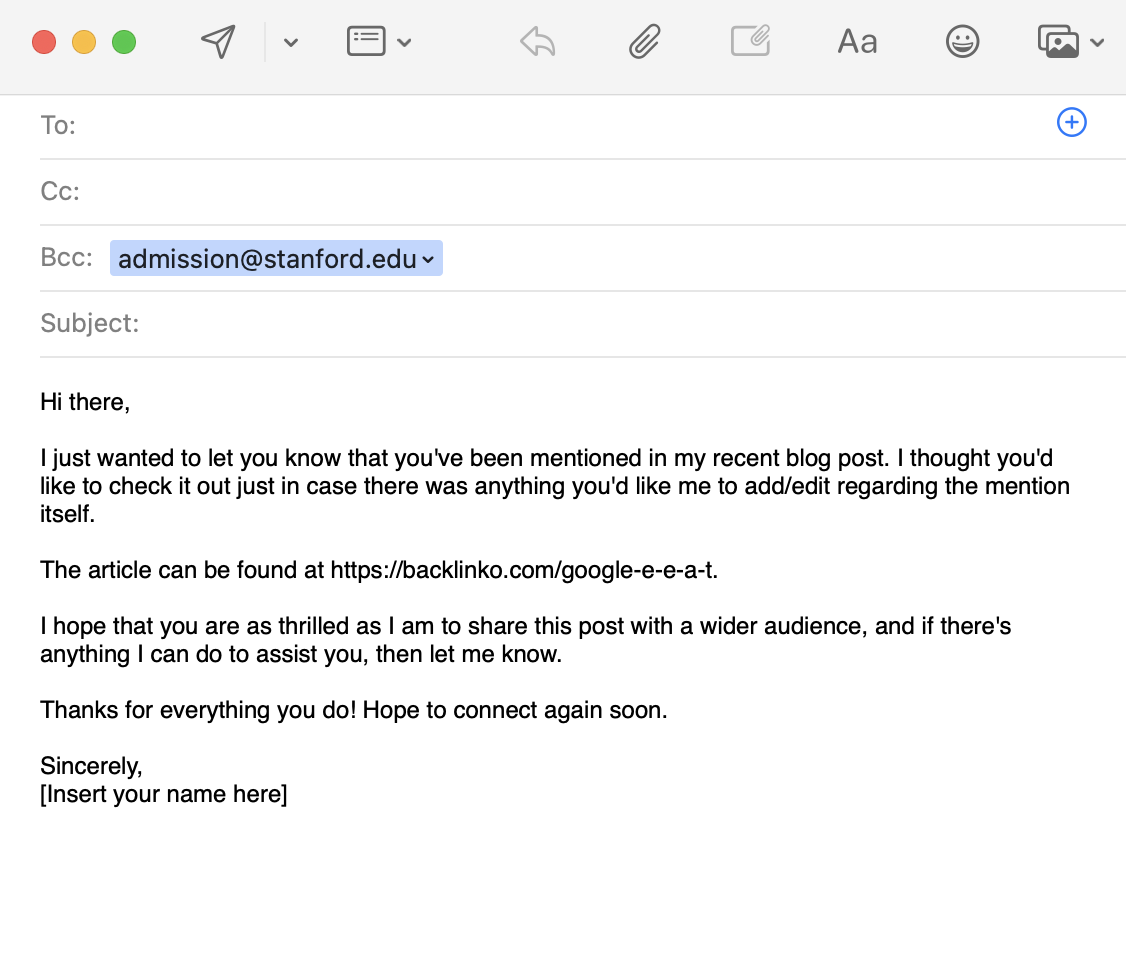Click the Photo Browser icon
Viewport: 1126px width, 966px height.
(1058, 42)
